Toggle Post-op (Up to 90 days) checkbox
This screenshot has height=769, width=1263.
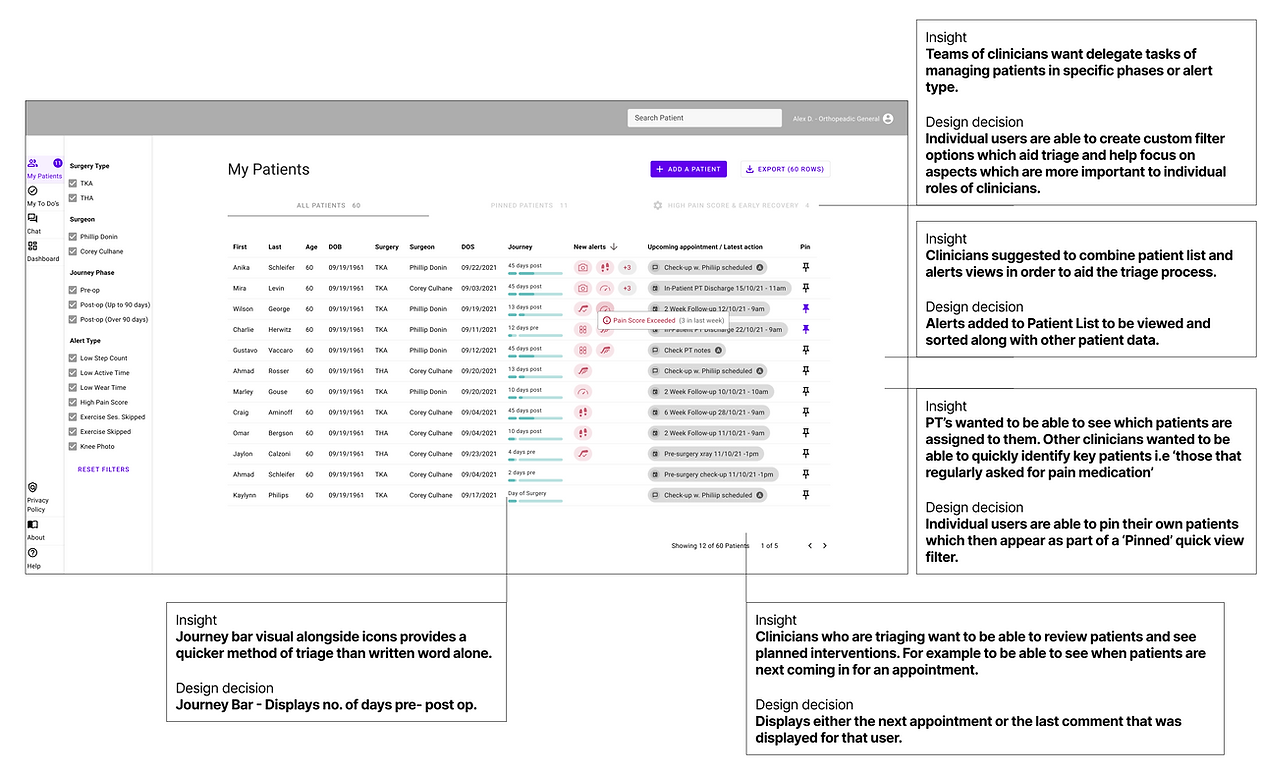coord(73,305)
